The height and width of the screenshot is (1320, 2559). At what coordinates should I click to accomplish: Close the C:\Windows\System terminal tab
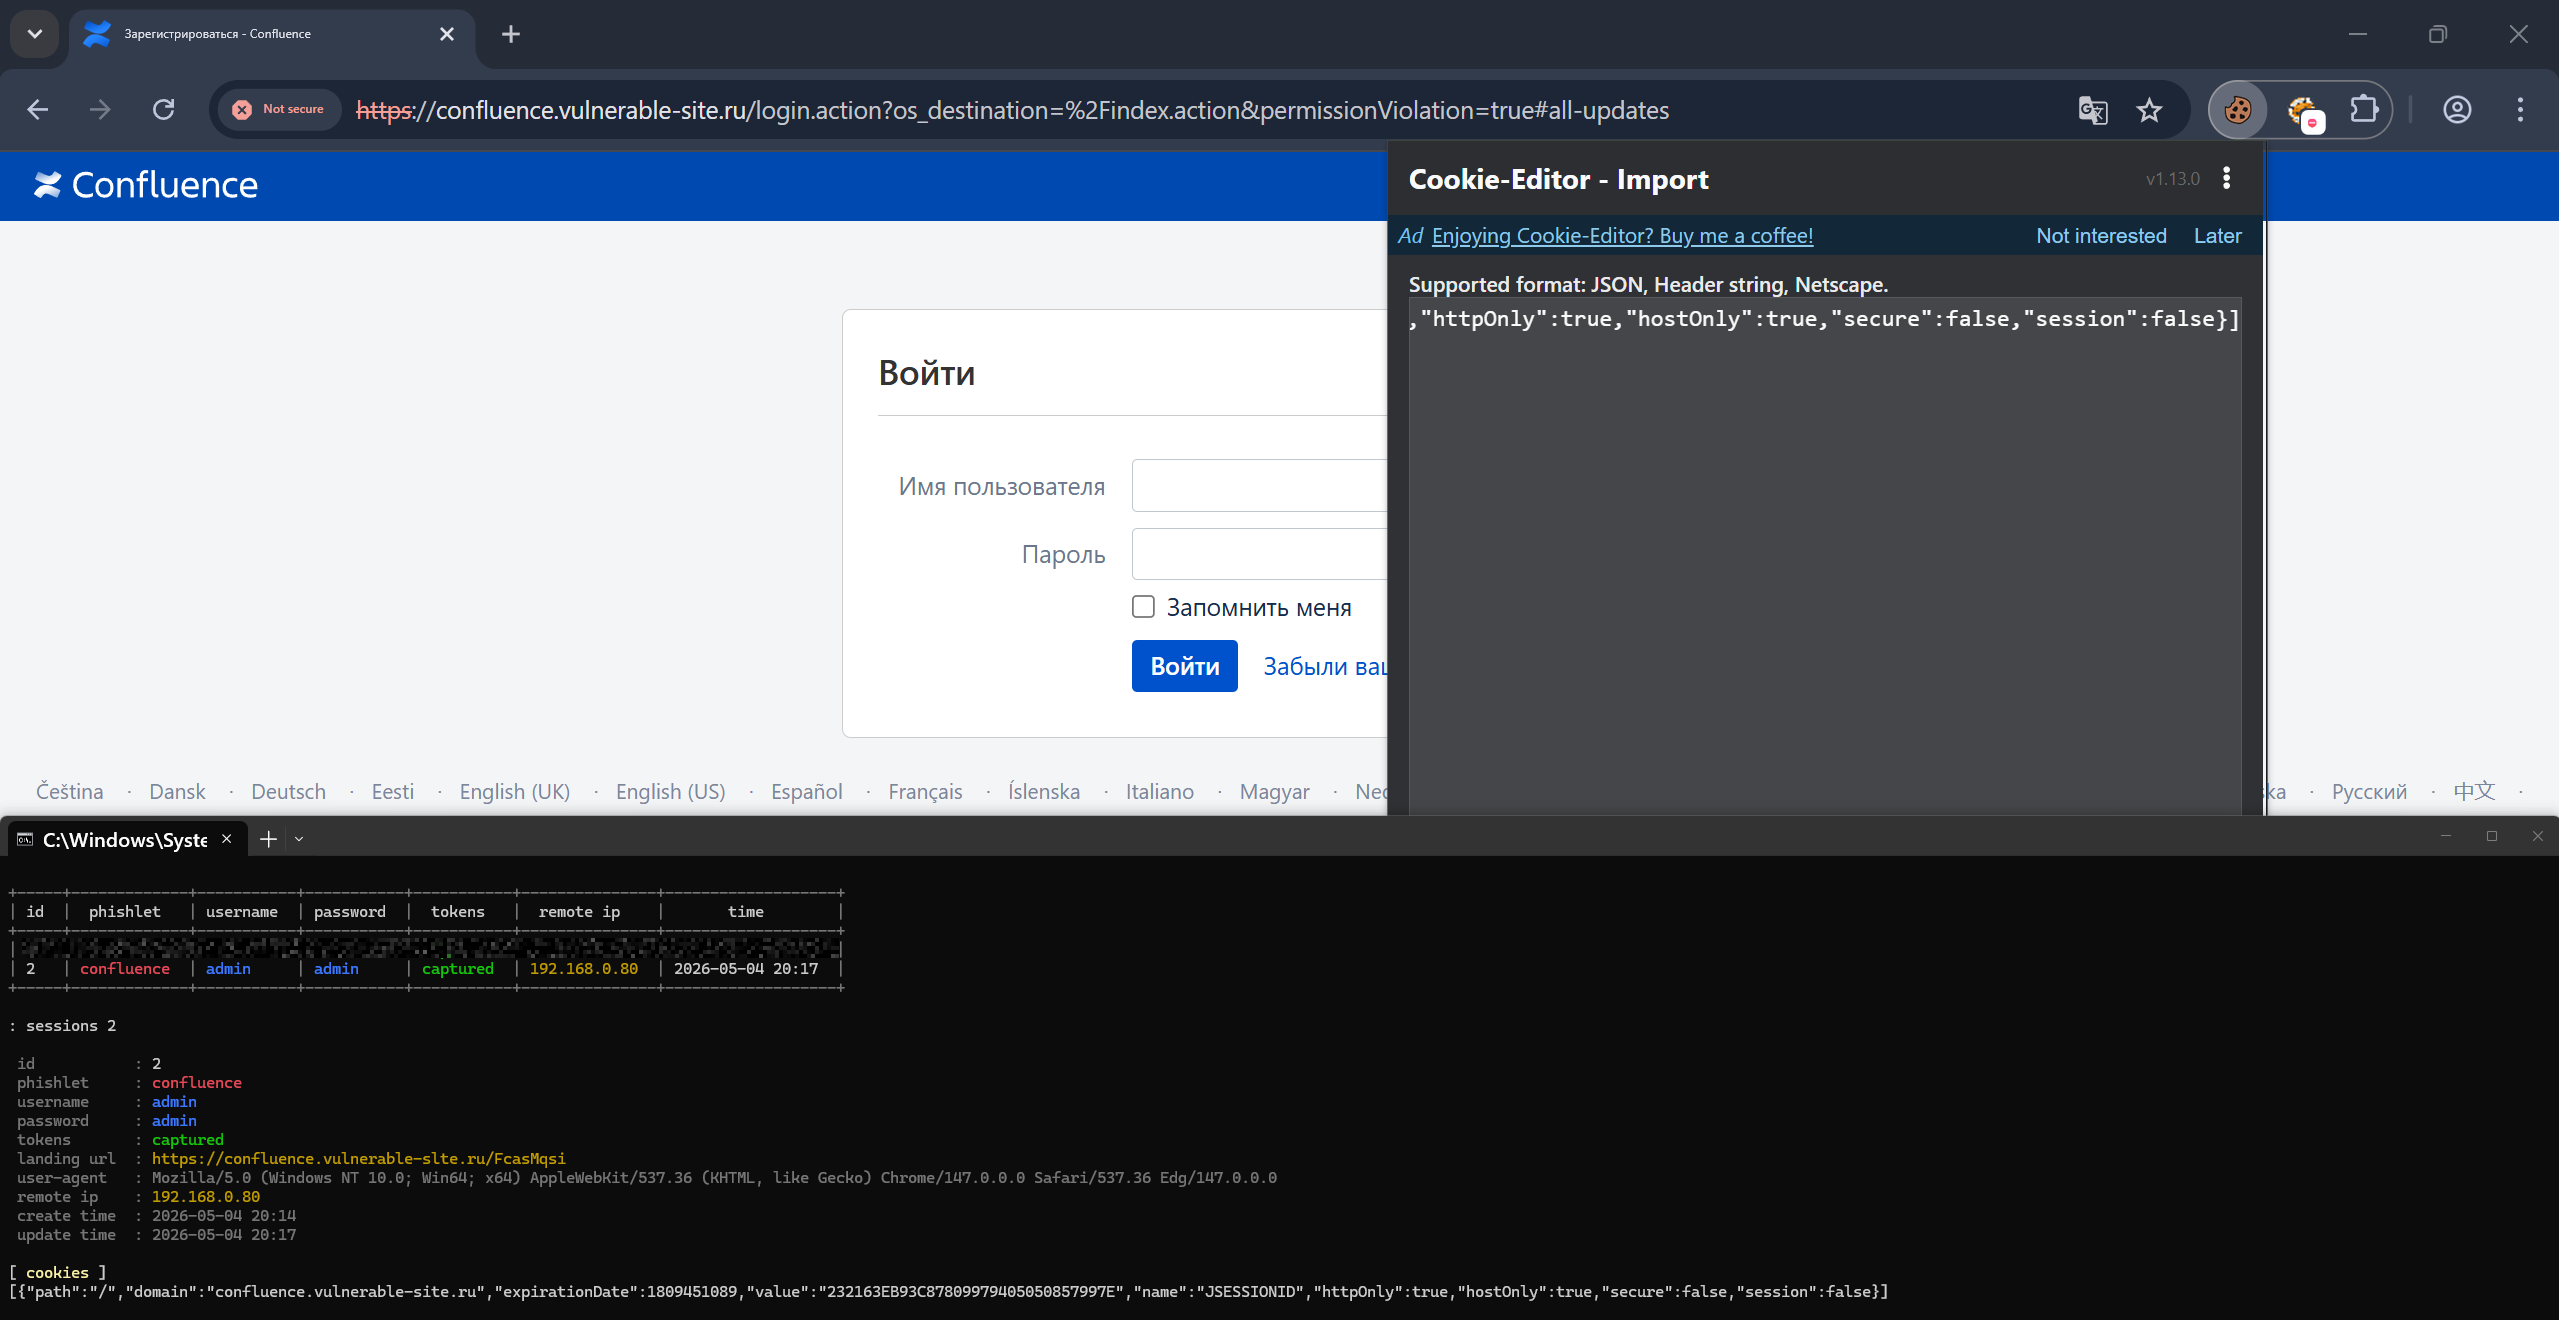tap(227, 839)
